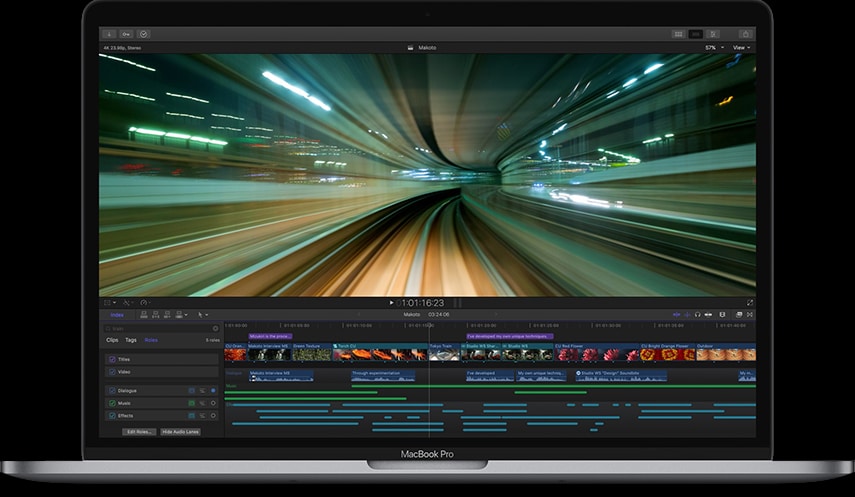The height and width of the screenshot is (497, 855).
Task: Focus on the Effects role
Action: [213, 416]
